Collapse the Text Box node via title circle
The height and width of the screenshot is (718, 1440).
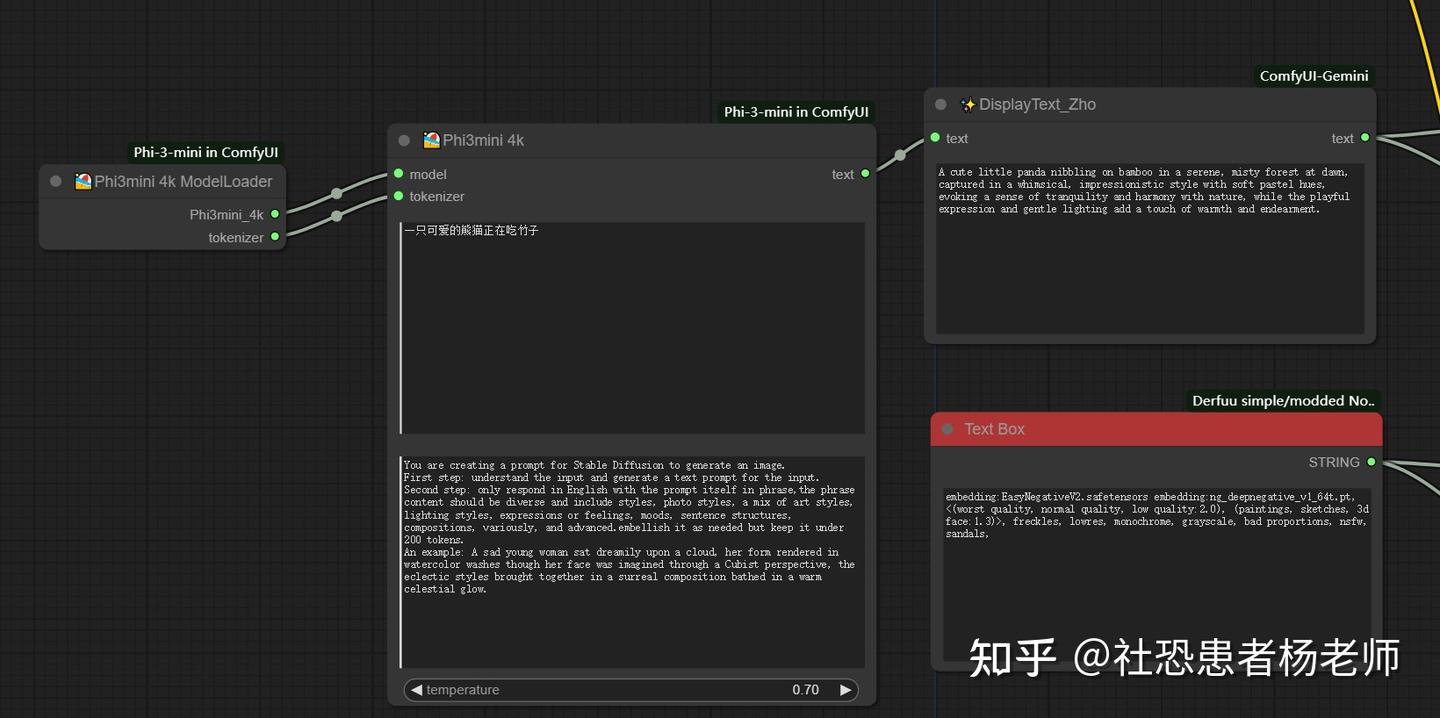pos(947,428)
